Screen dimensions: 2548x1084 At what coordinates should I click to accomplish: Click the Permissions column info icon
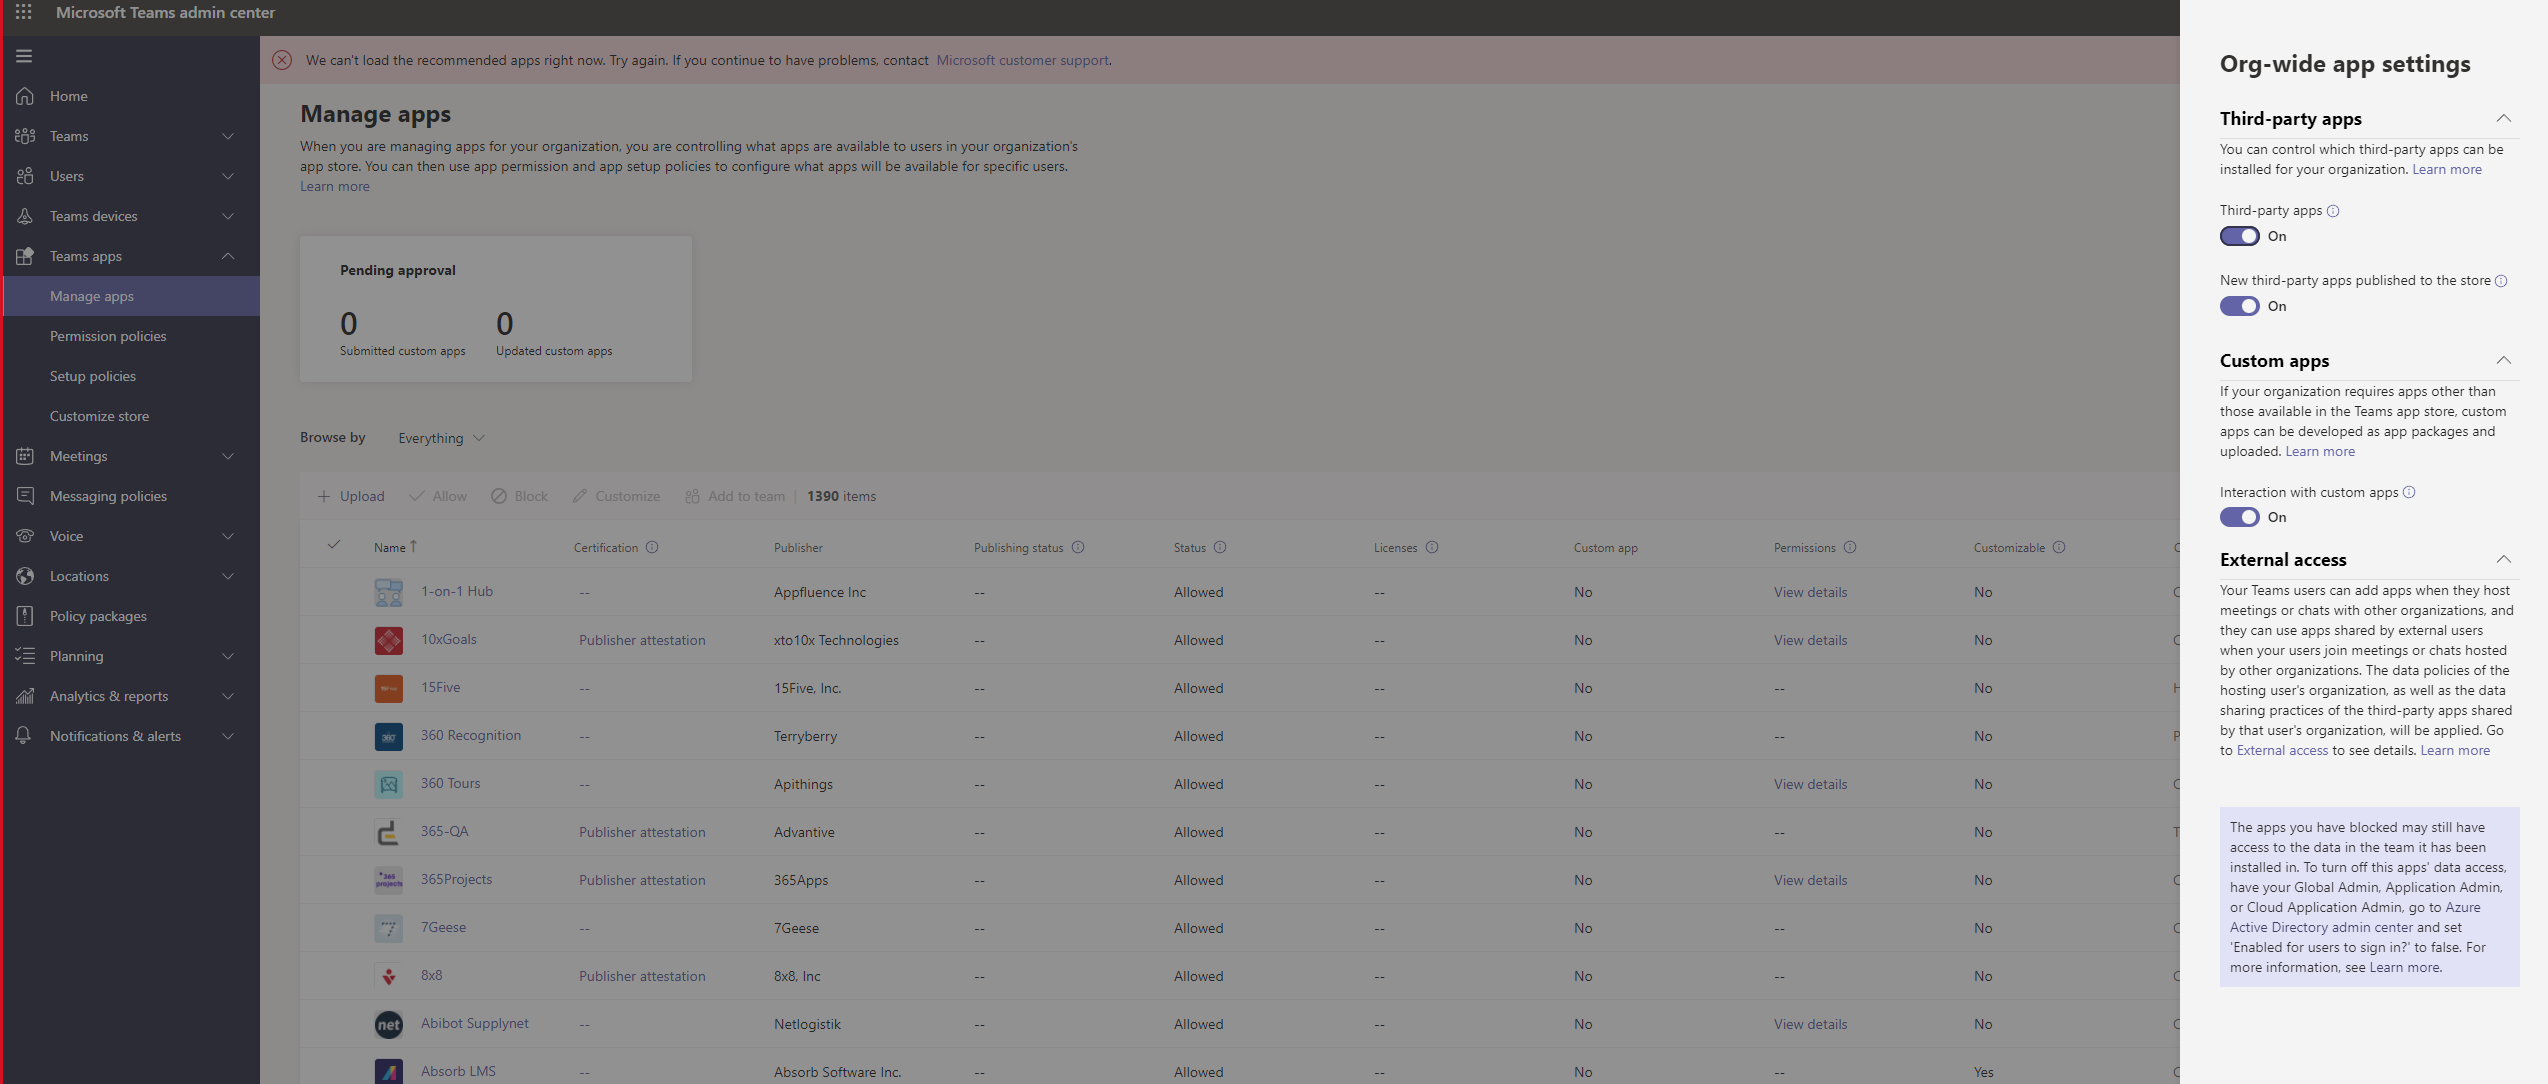click(1850, 547)
